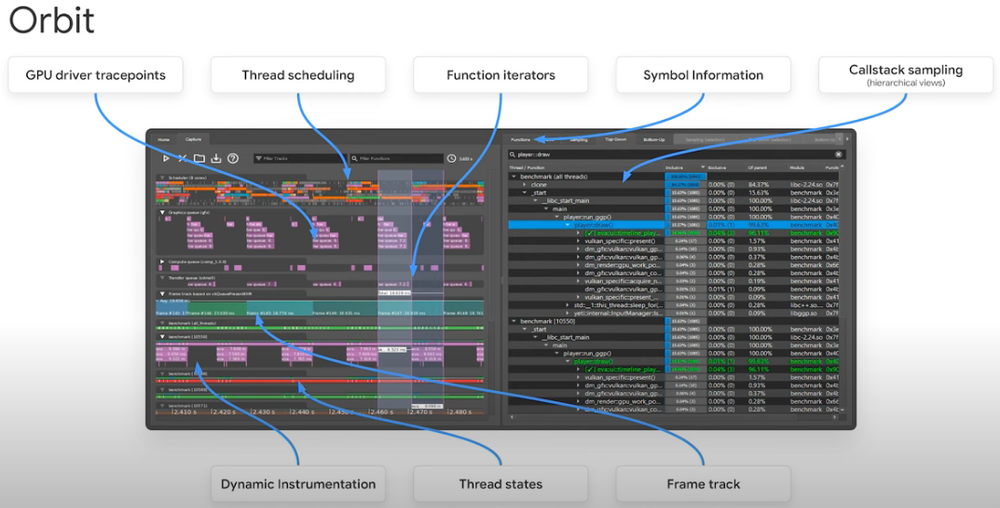Click the libc++.so module cell
Image resolution: width=1000 pixels, height=508 pixels.
(805, 305)
